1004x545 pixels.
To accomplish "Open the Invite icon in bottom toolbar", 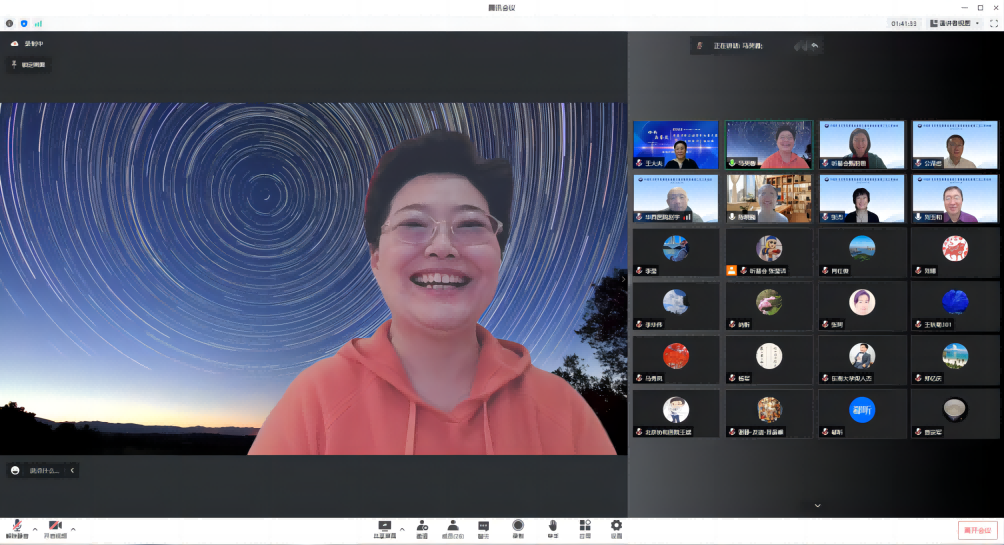I will tap(422, 527).
